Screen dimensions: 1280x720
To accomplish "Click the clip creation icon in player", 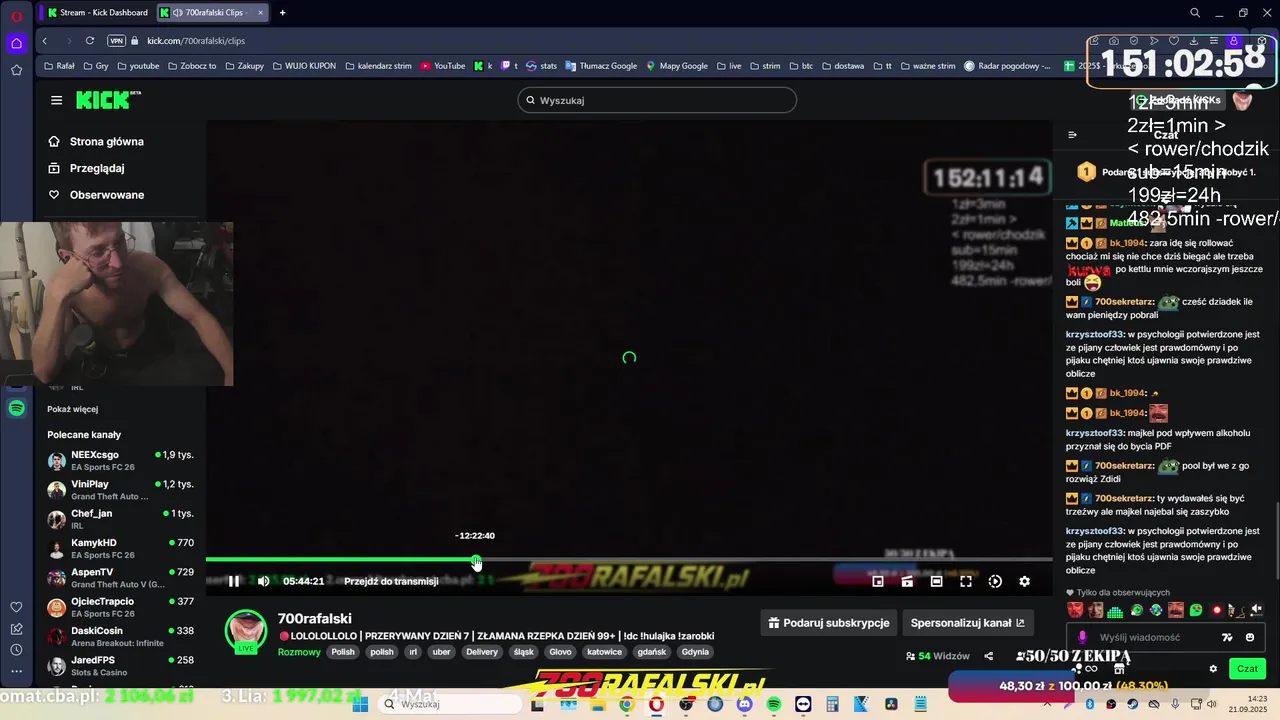I will [x=907, y=581].
